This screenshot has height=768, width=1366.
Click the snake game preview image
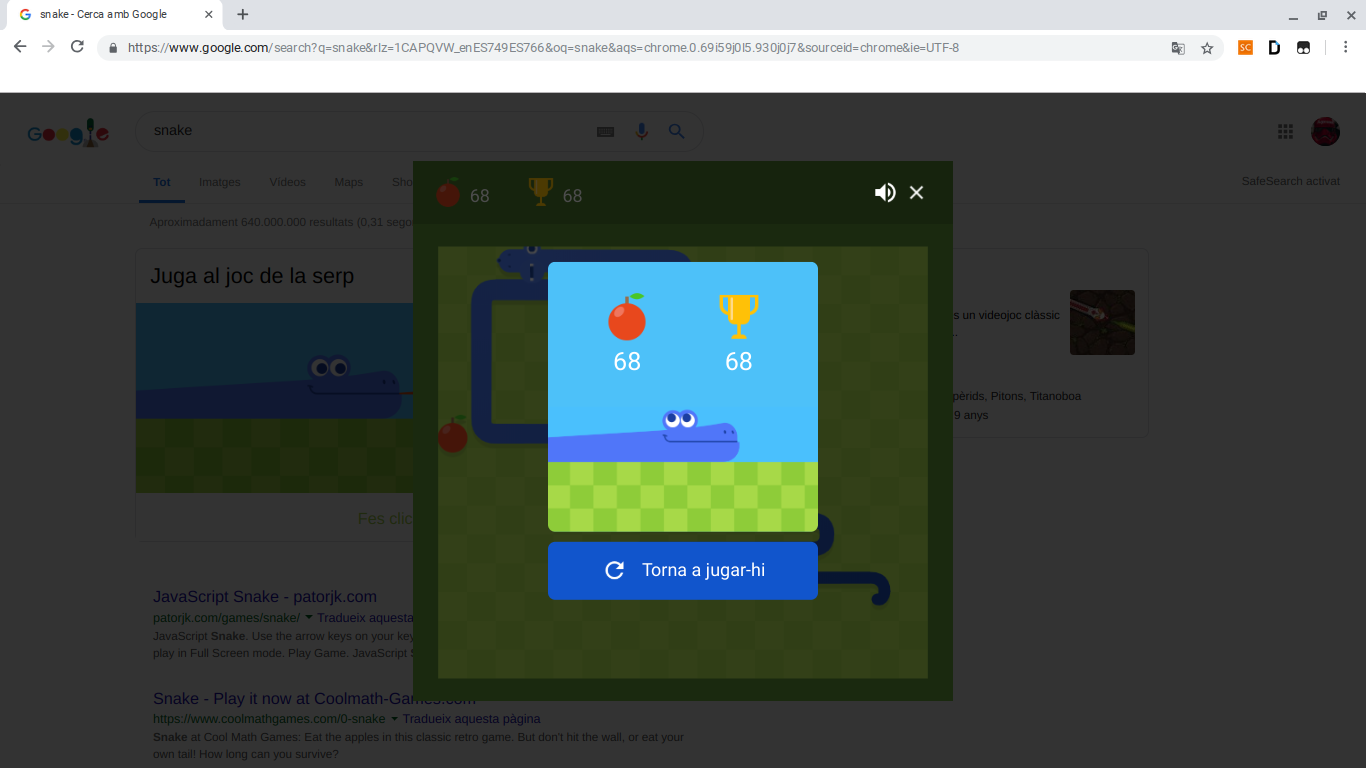(x=275, y=398)
